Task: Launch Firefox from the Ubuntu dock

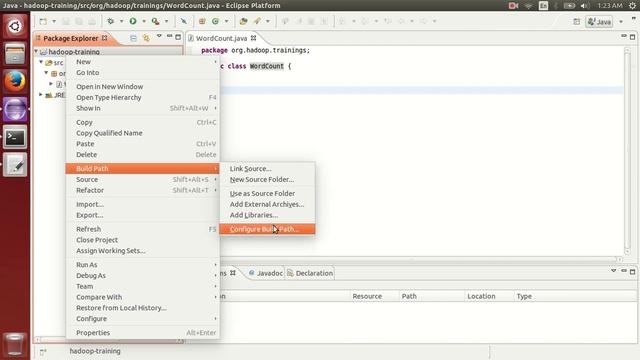Action: [x=15, y=81]
